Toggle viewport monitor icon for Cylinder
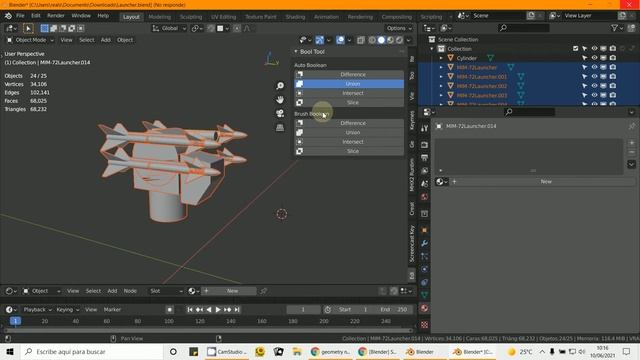The height and width of the screenshot is (360, 640). (x=603, y=58)
